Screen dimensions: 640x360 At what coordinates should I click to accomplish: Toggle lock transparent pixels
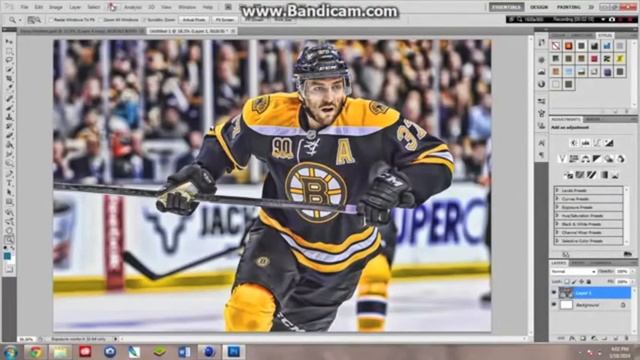pyautogui.click(x=567, y=282)
